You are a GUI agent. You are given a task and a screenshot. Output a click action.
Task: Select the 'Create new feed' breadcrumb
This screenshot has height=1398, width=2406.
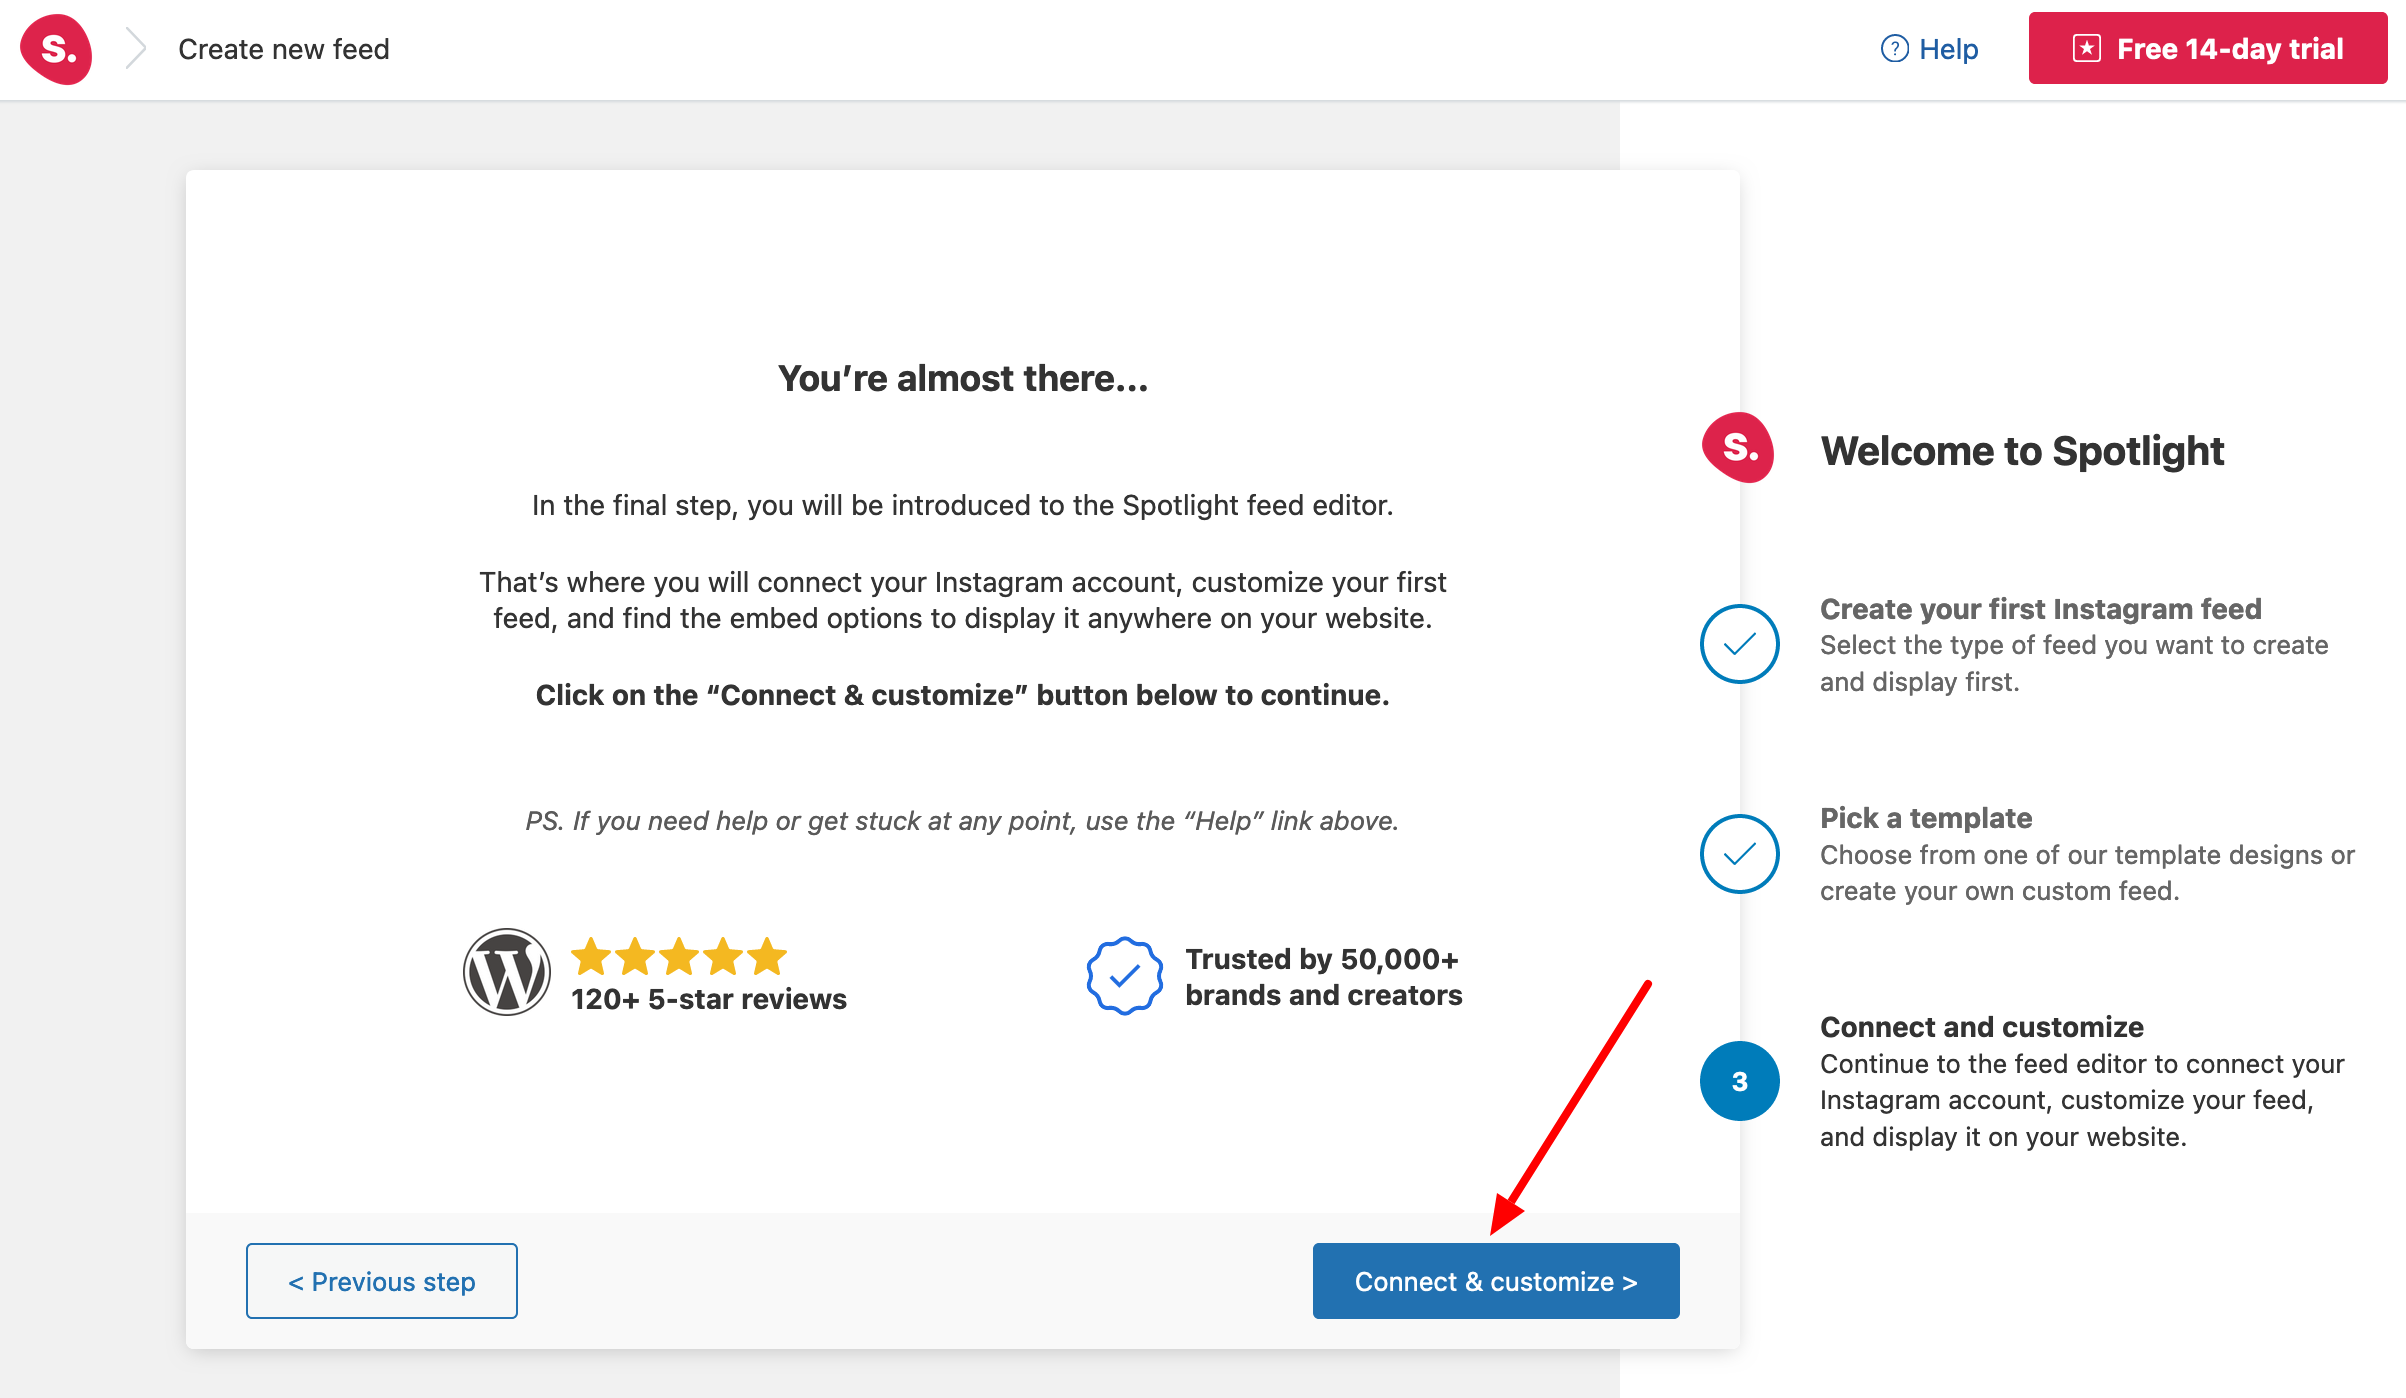[x=284, y=49]
